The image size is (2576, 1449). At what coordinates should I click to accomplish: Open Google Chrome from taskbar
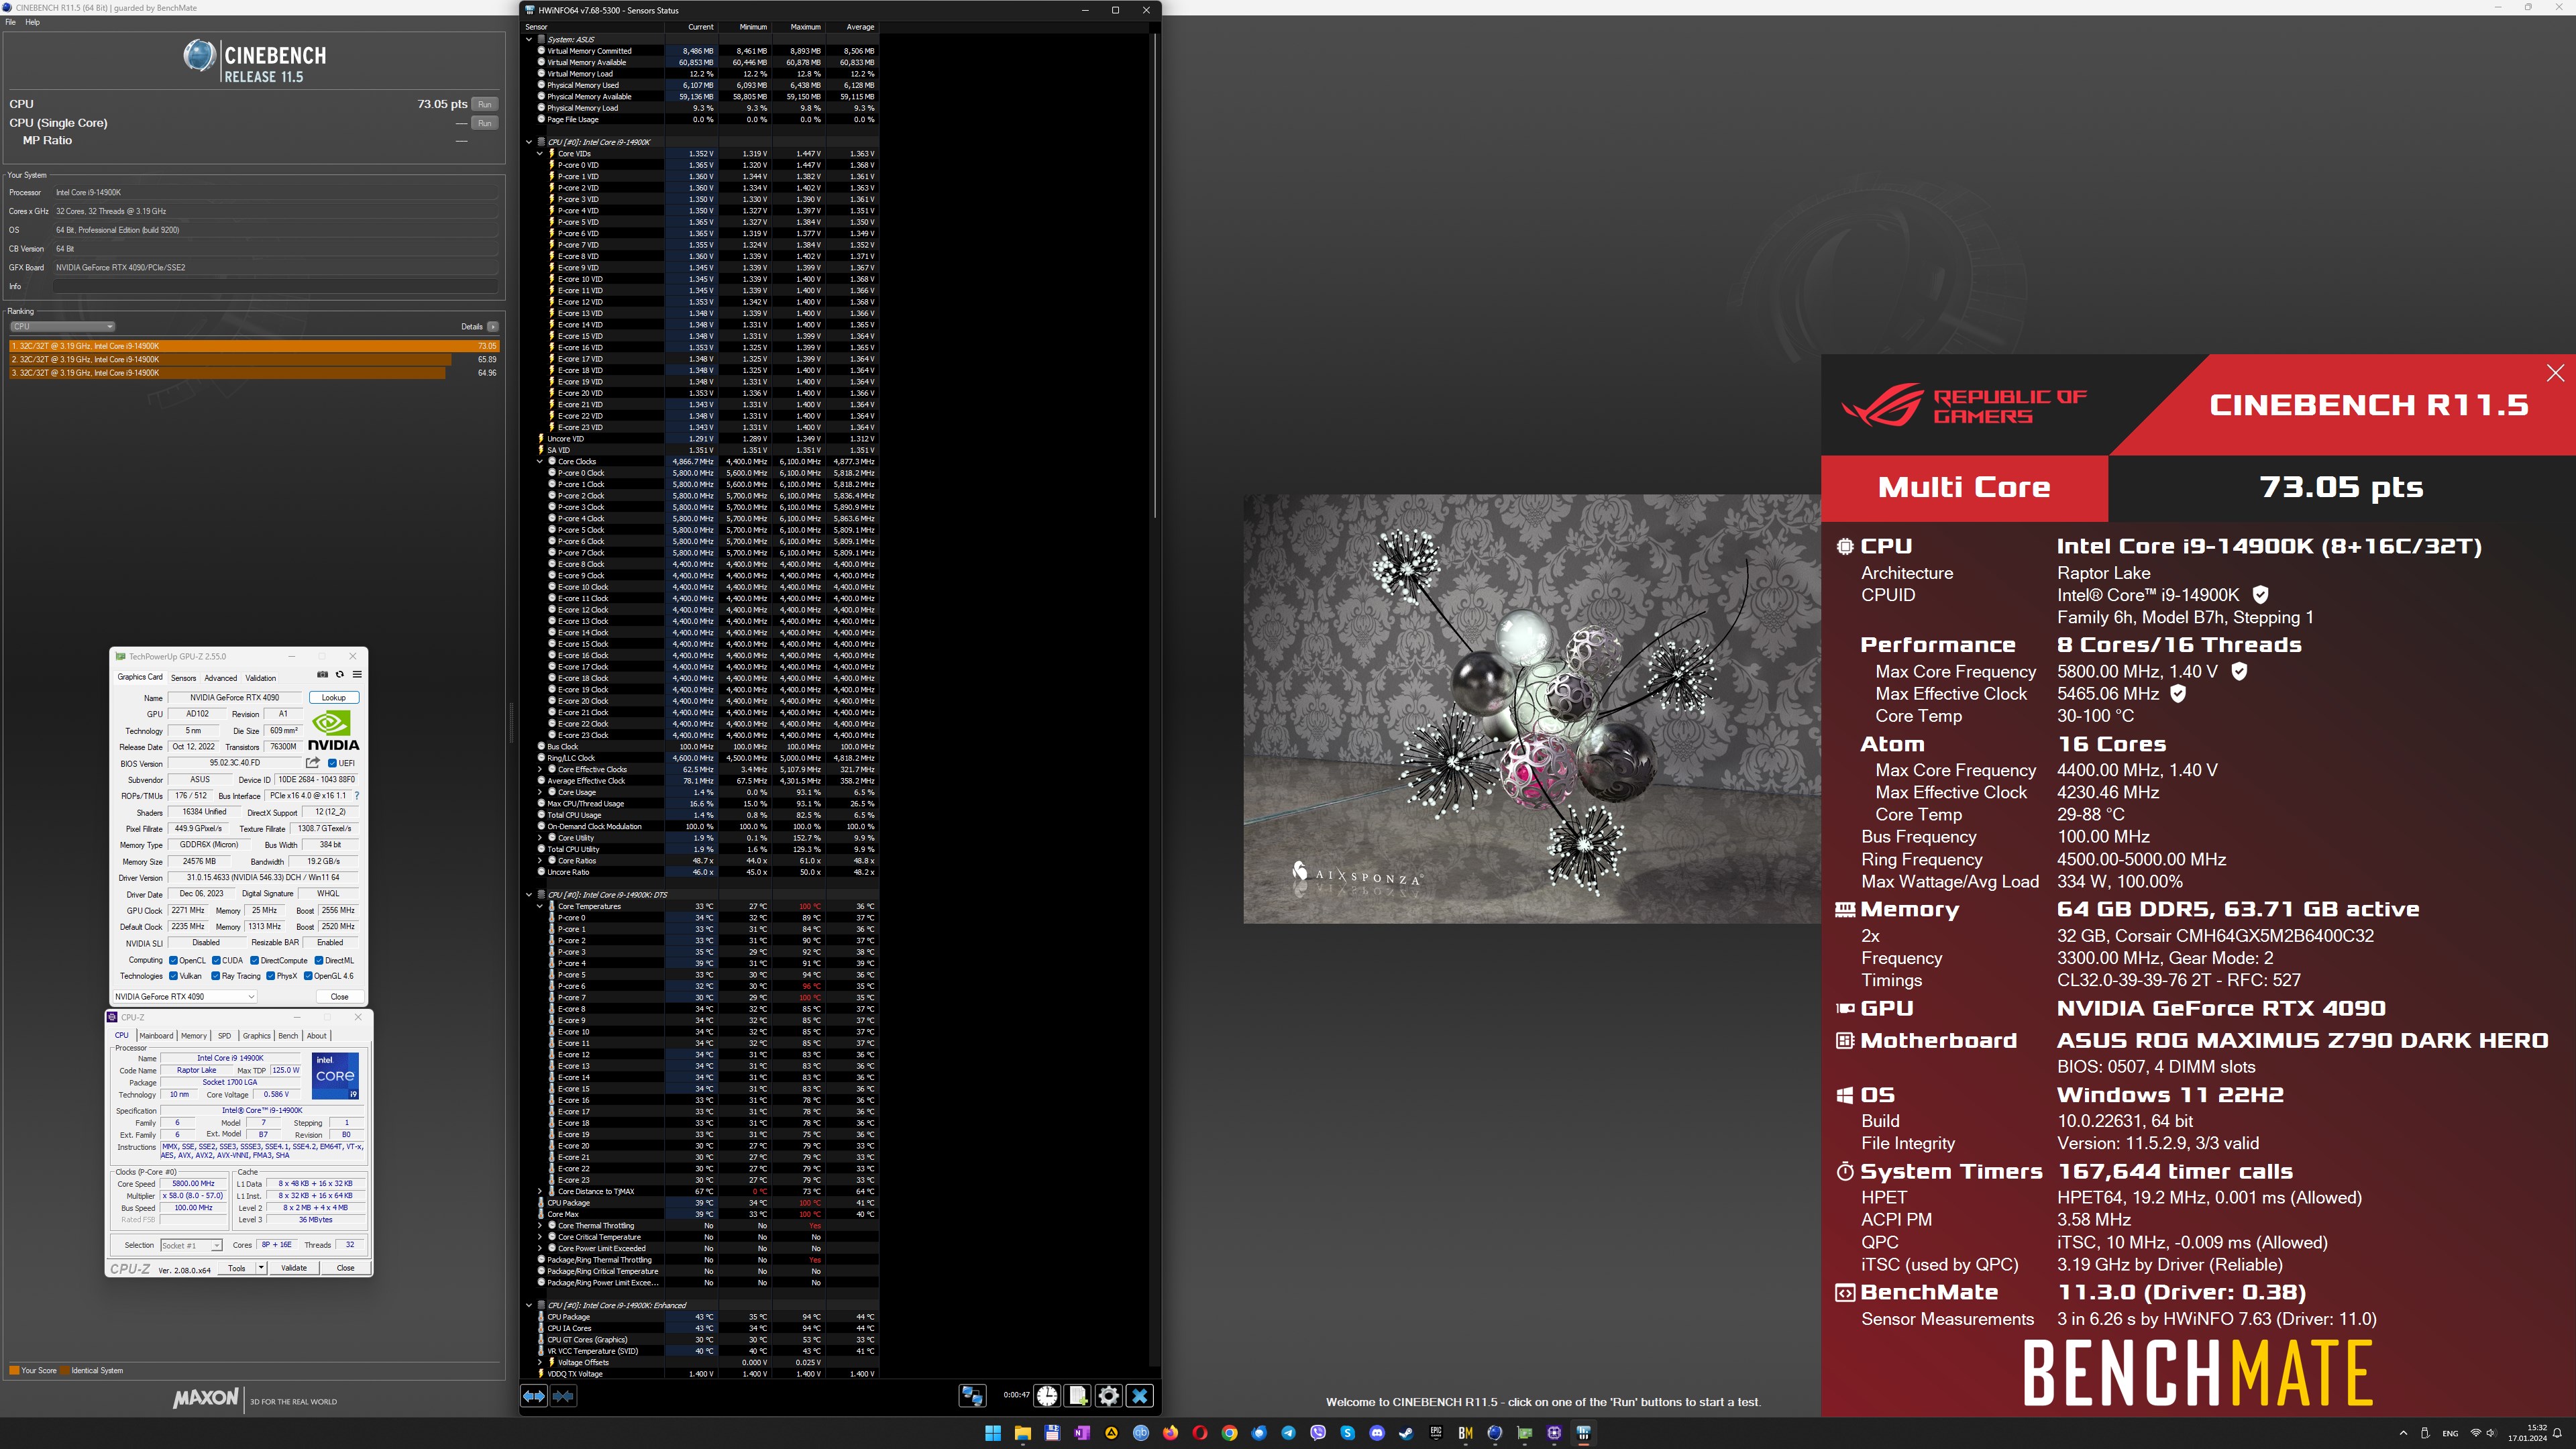[1229, 1433]
